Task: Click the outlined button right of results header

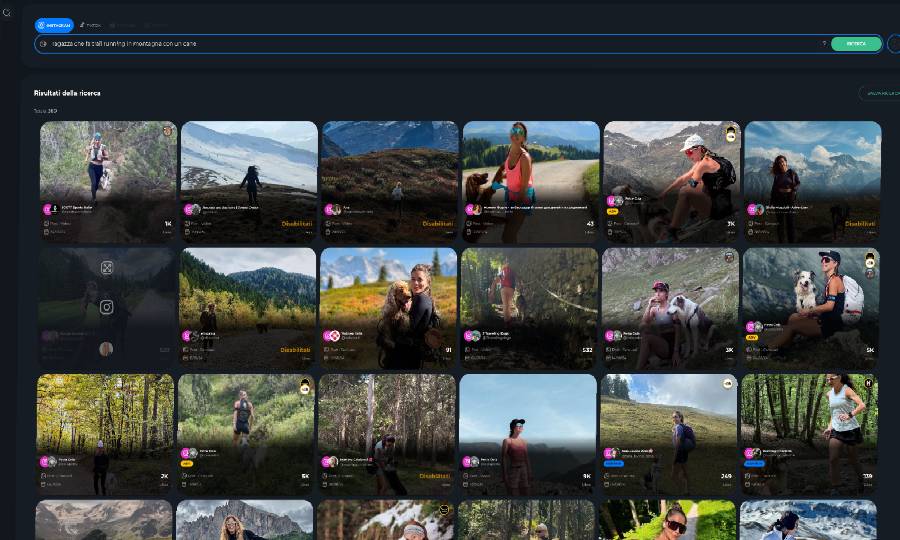Action: point(880,93)
